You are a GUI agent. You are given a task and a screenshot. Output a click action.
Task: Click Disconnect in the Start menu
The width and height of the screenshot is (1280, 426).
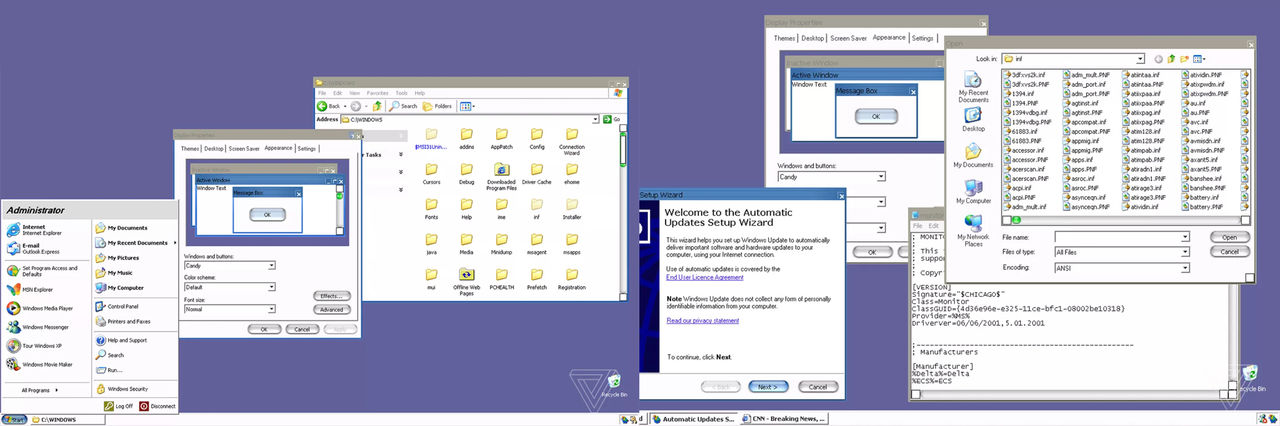(157, 406)
